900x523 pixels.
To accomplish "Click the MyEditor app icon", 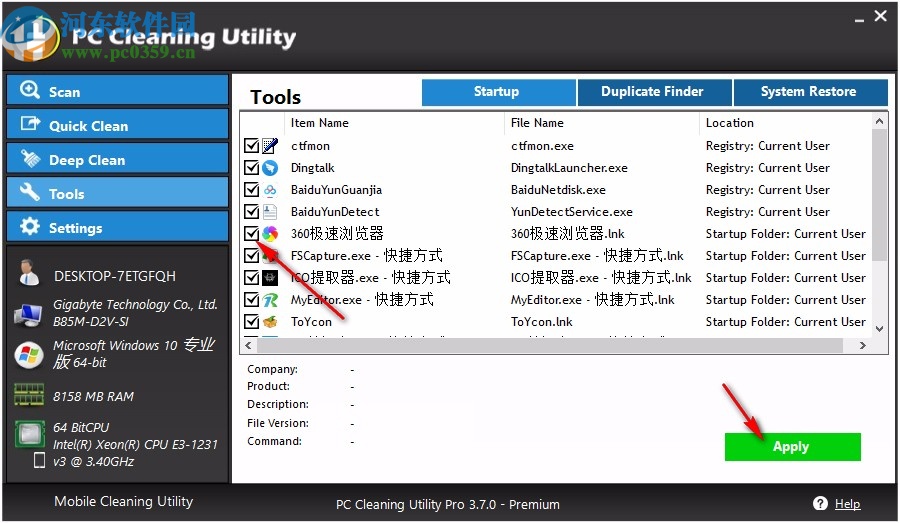I will coord(270,300).
